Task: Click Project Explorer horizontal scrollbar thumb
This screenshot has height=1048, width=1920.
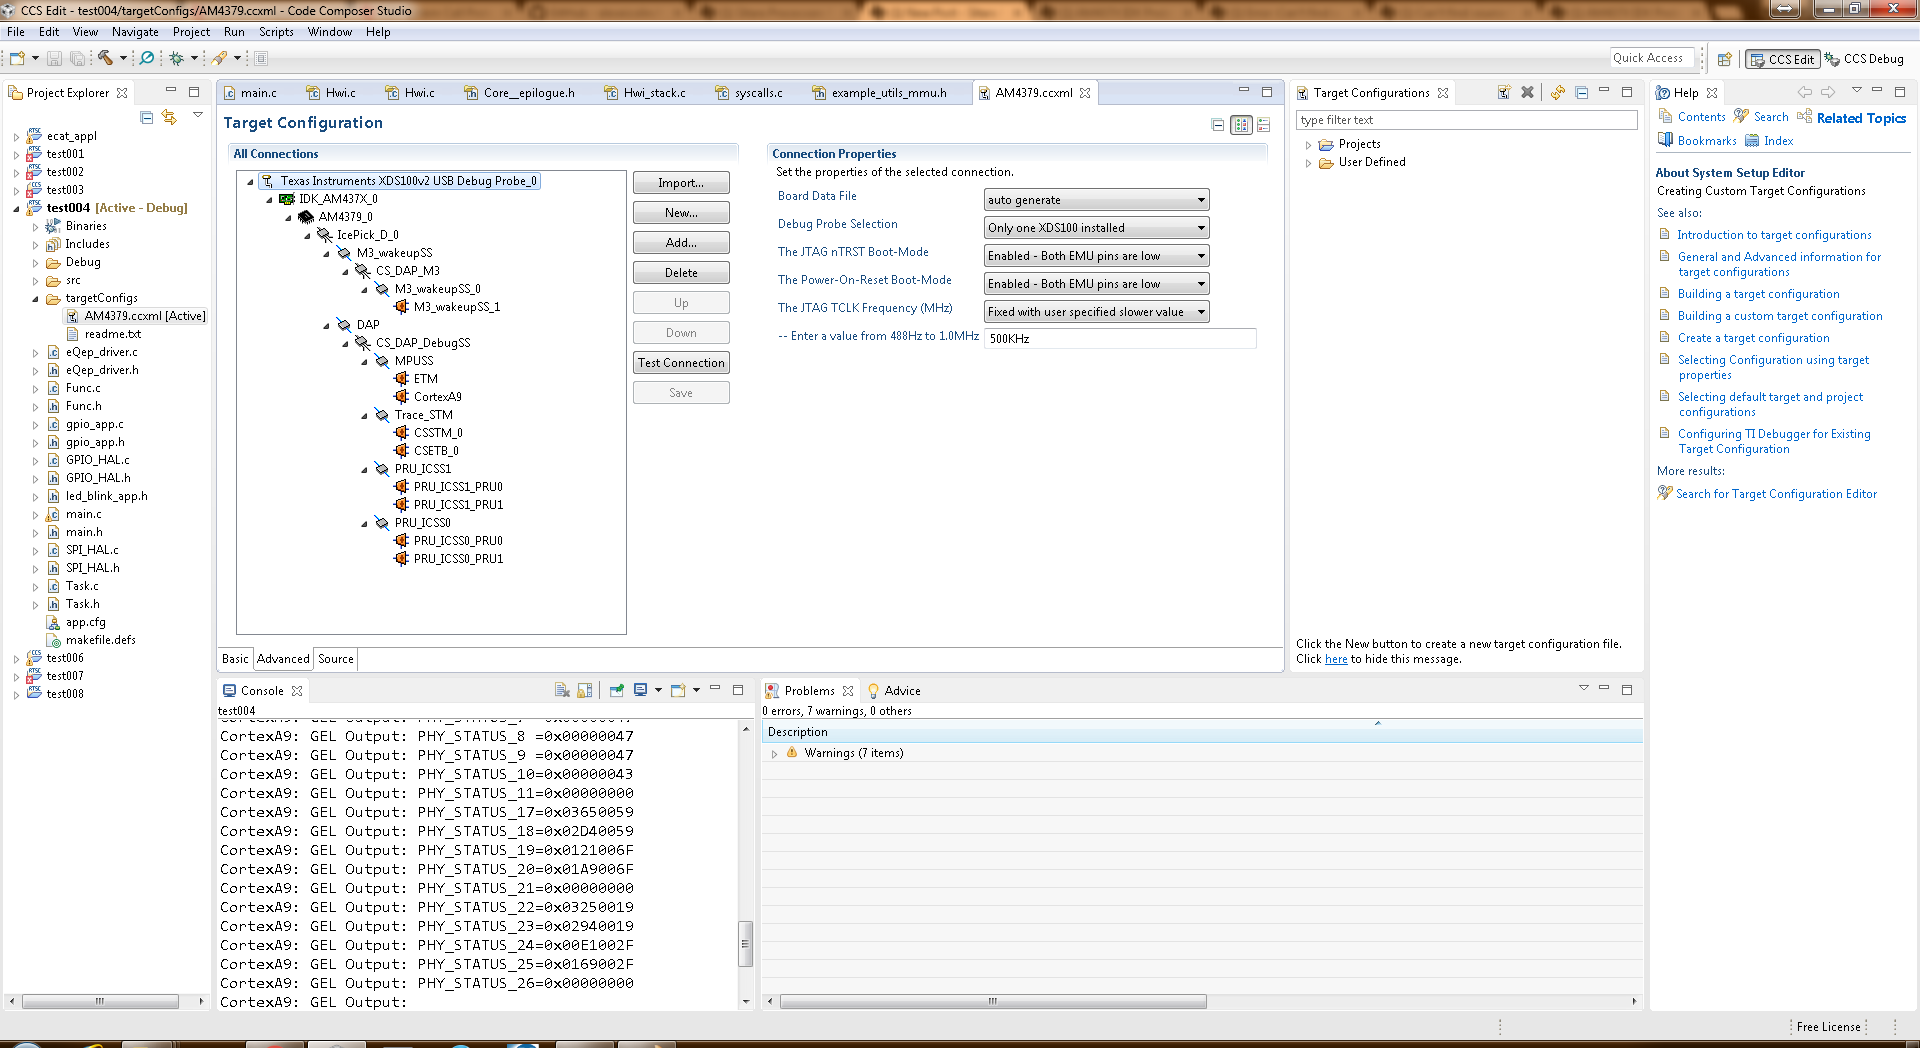Action: pos(100,1001)
